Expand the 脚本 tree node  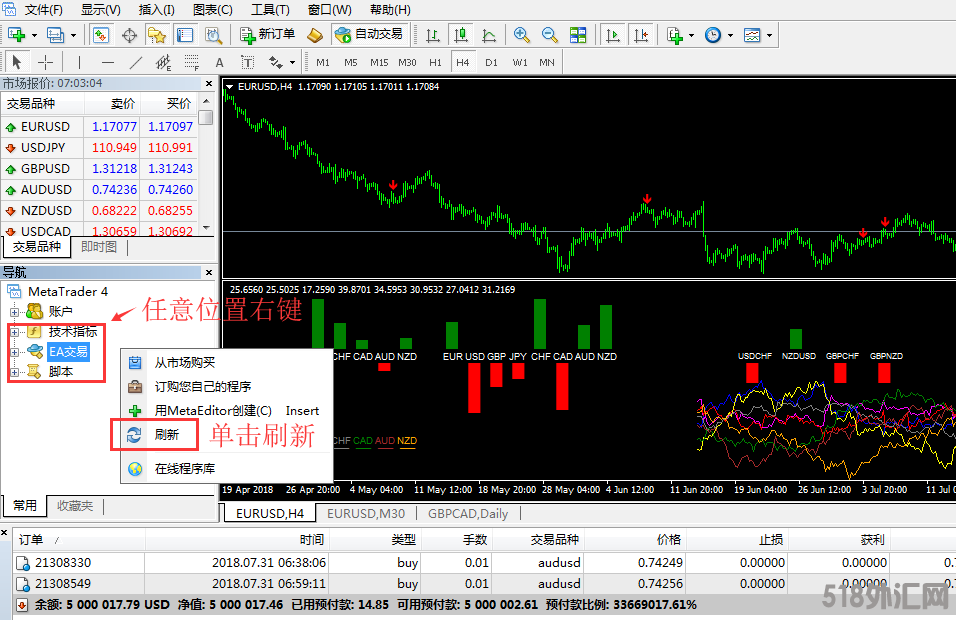click(14, 372)
